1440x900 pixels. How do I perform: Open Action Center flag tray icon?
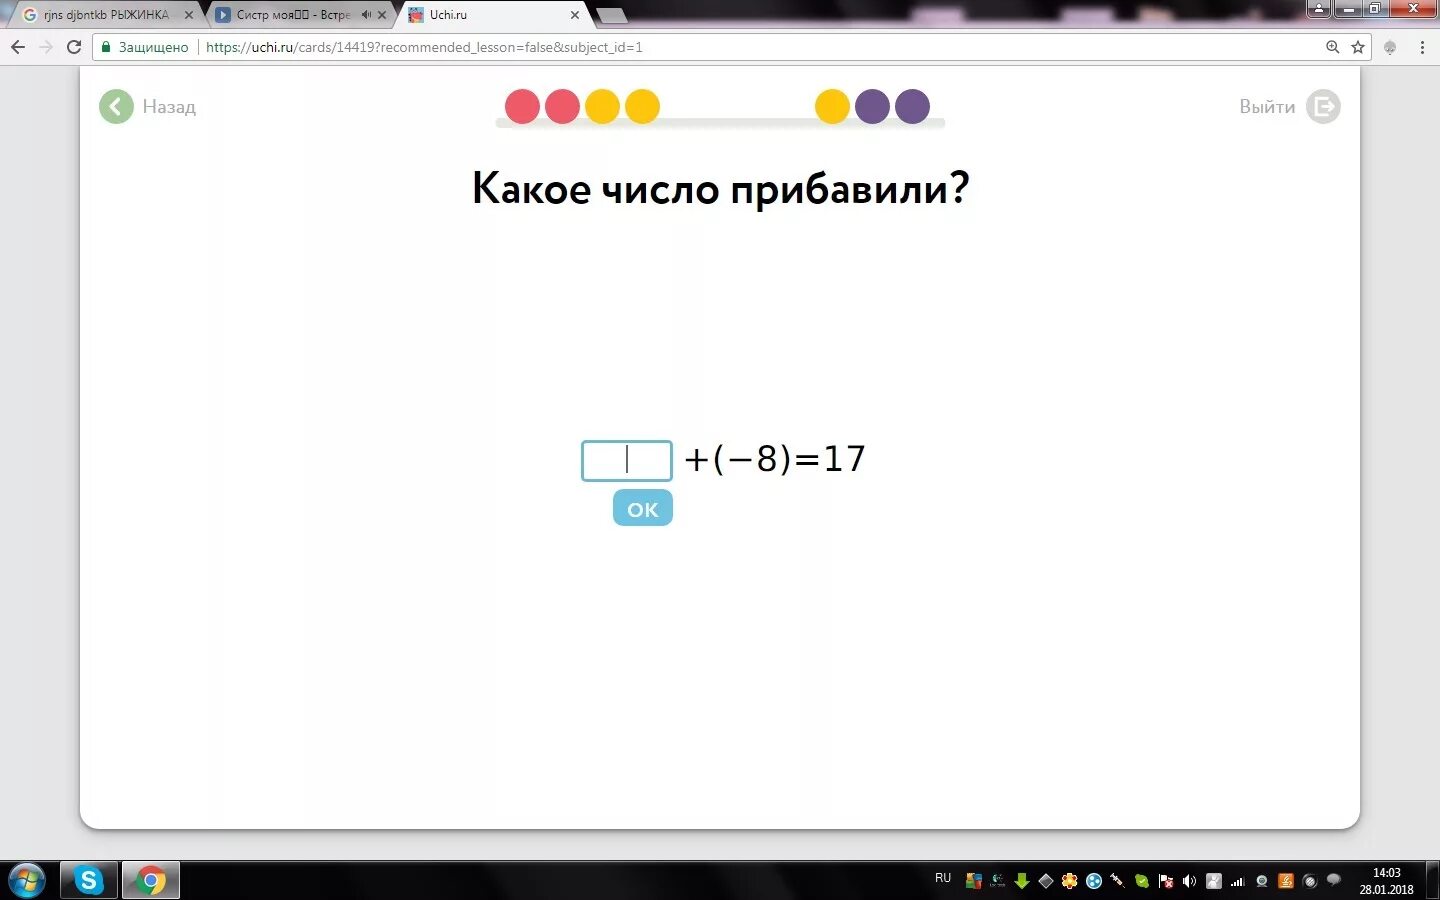(1166, 881)
